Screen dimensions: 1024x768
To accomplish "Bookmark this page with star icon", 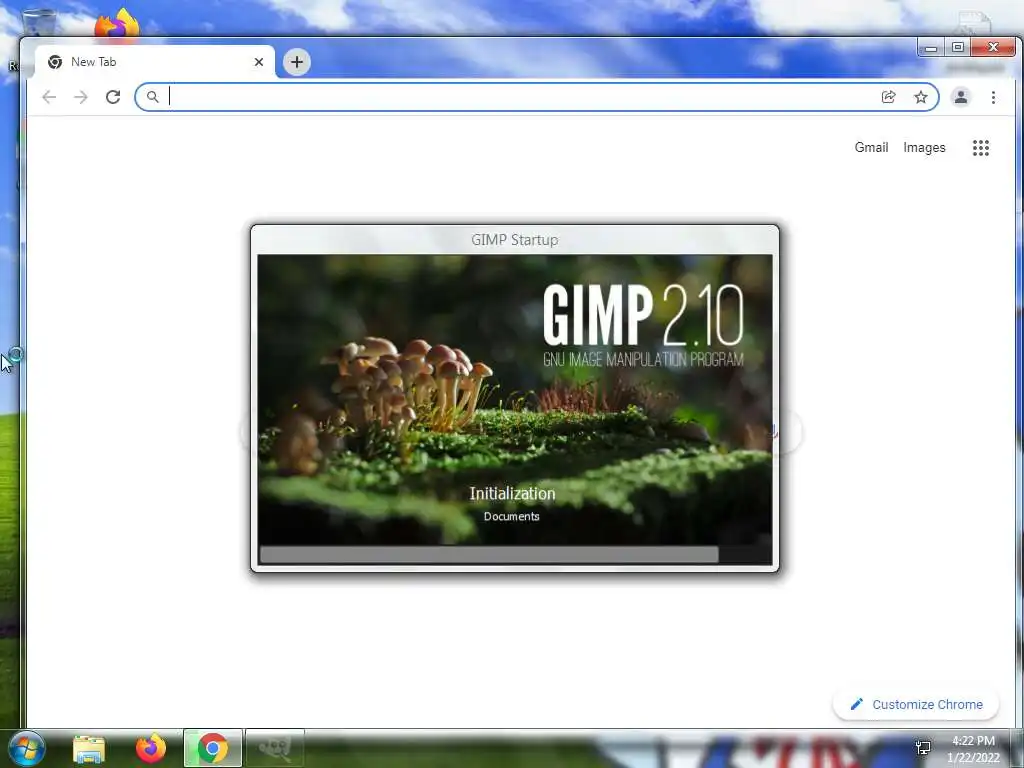I will pyautogui.click(x=921, y=97).
